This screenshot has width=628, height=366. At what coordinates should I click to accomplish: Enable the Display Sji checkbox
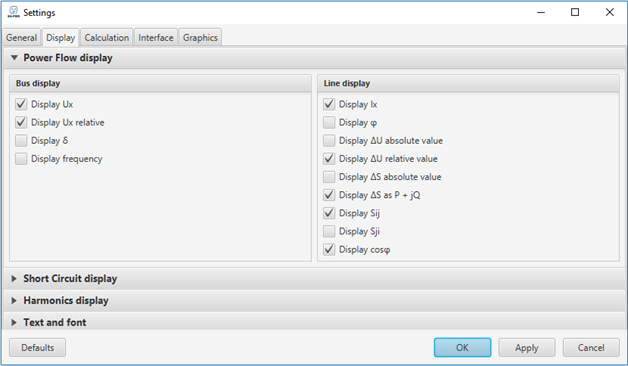pos(329,231)
